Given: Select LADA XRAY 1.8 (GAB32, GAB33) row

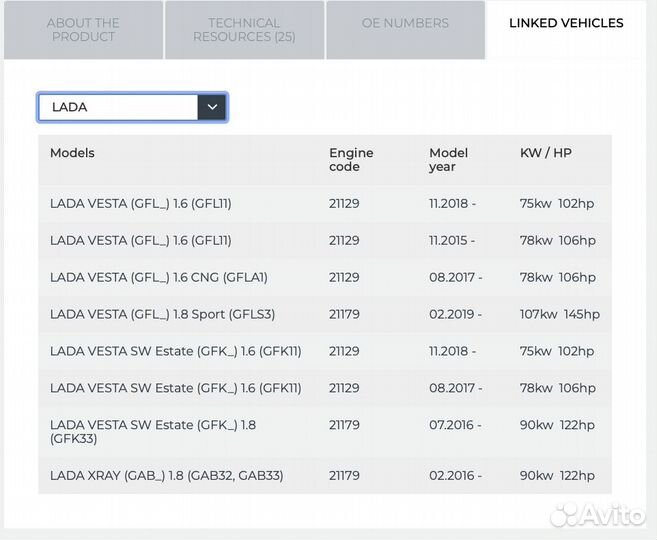Looking at the screenshot, I should tap(166, 476).
